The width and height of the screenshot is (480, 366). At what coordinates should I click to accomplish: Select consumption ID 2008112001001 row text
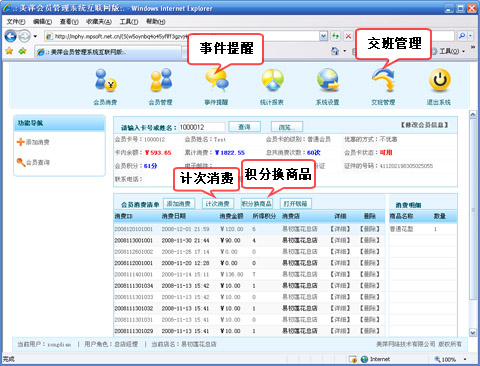(x=134, y=263)
